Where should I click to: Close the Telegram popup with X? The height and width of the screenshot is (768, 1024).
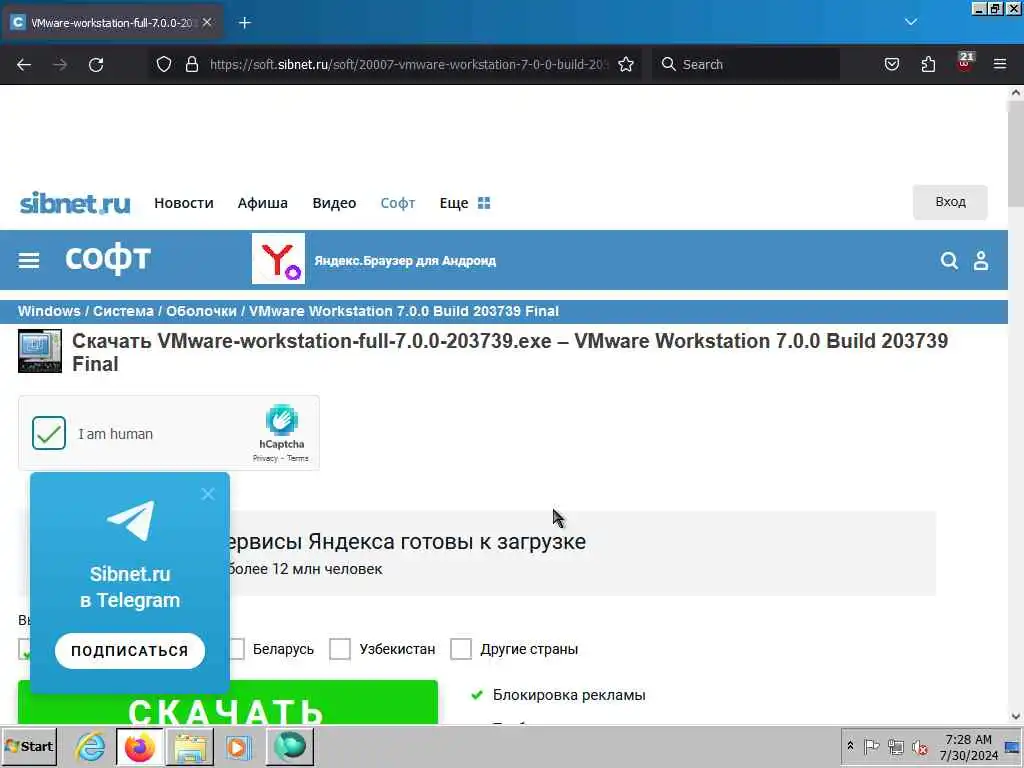208,494
